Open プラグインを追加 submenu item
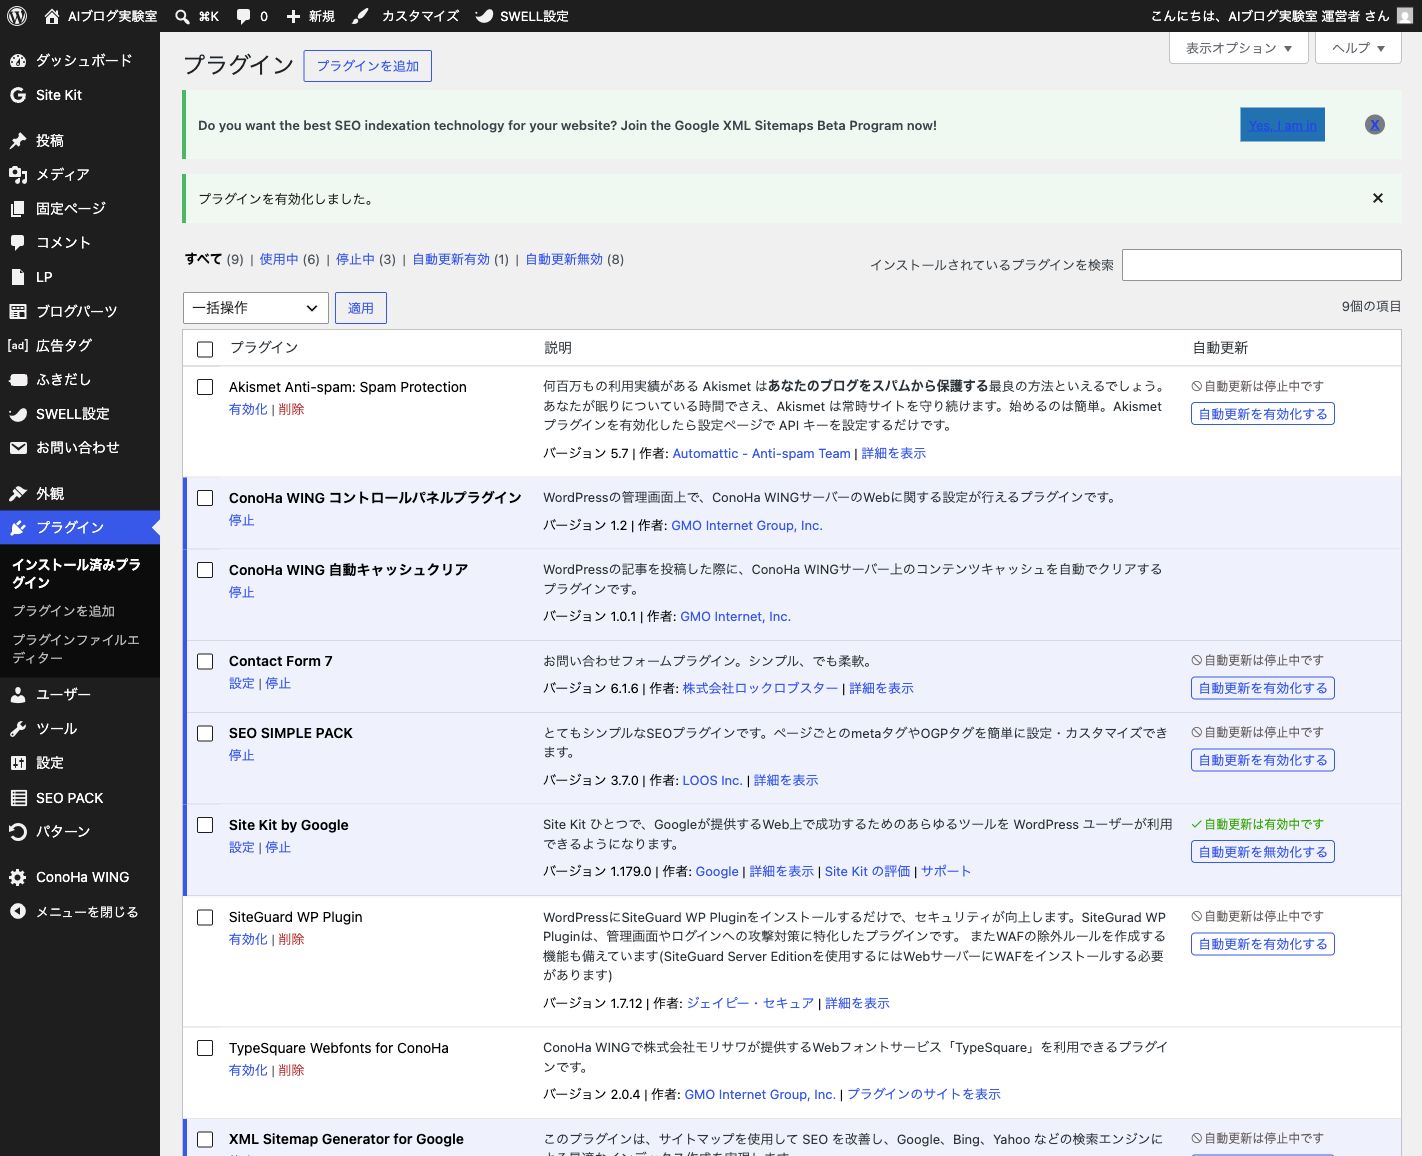Viewport: 1422px width, 1156px height. tap(64, 611)
